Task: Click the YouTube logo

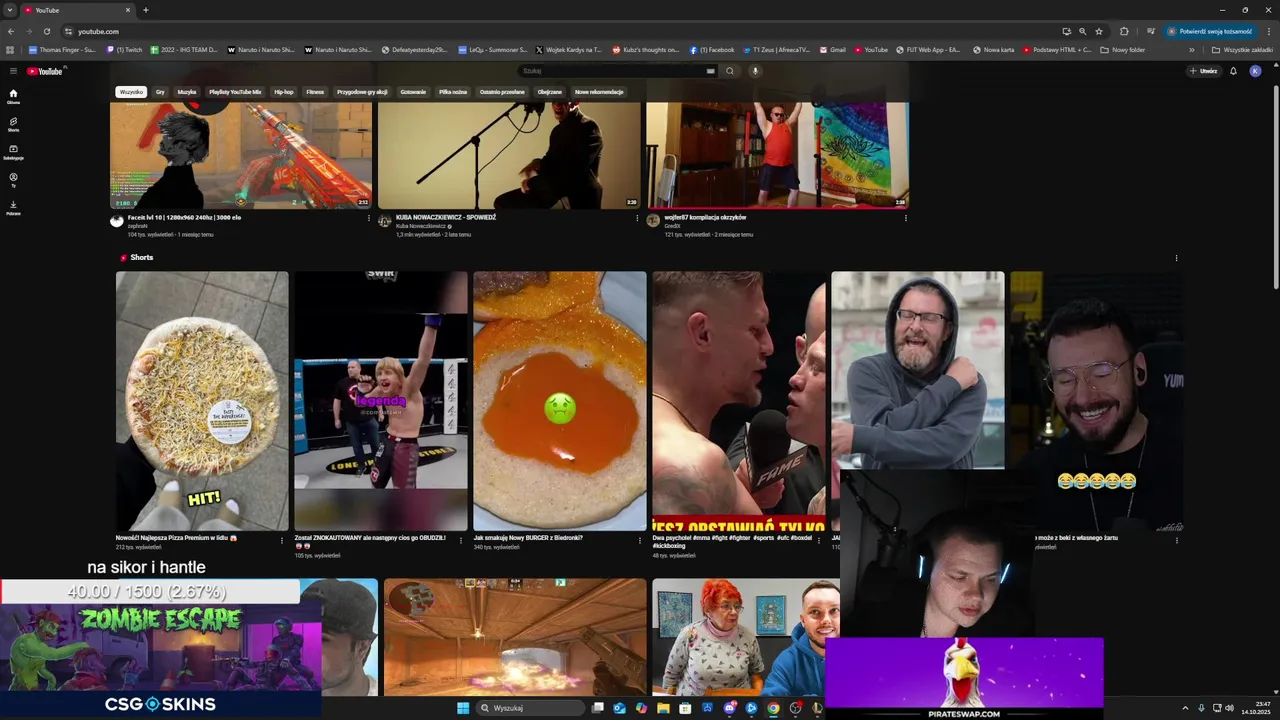Action: (x=45, y=71)
